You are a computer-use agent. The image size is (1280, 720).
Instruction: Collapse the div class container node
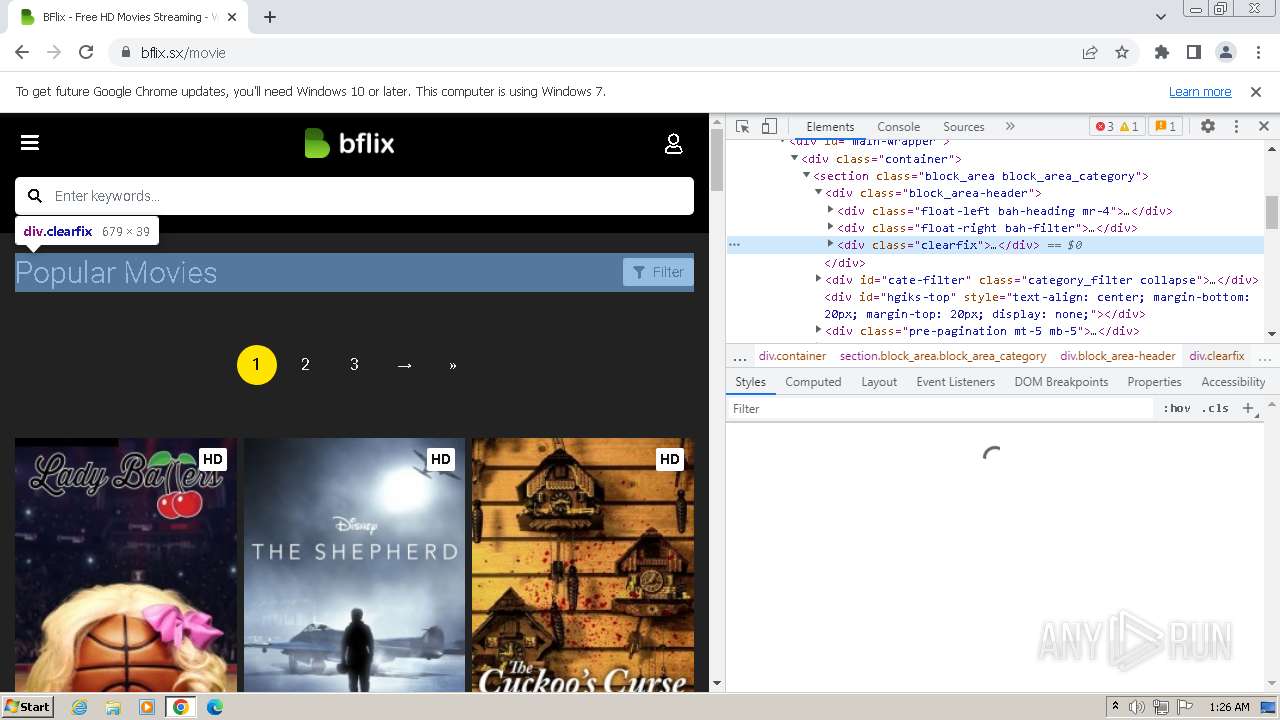pyautogui.click(x=795, y=159)
